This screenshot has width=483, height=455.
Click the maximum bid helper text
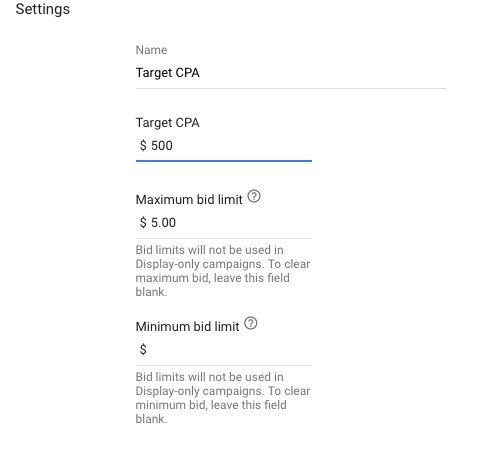(x=223, y=271)
